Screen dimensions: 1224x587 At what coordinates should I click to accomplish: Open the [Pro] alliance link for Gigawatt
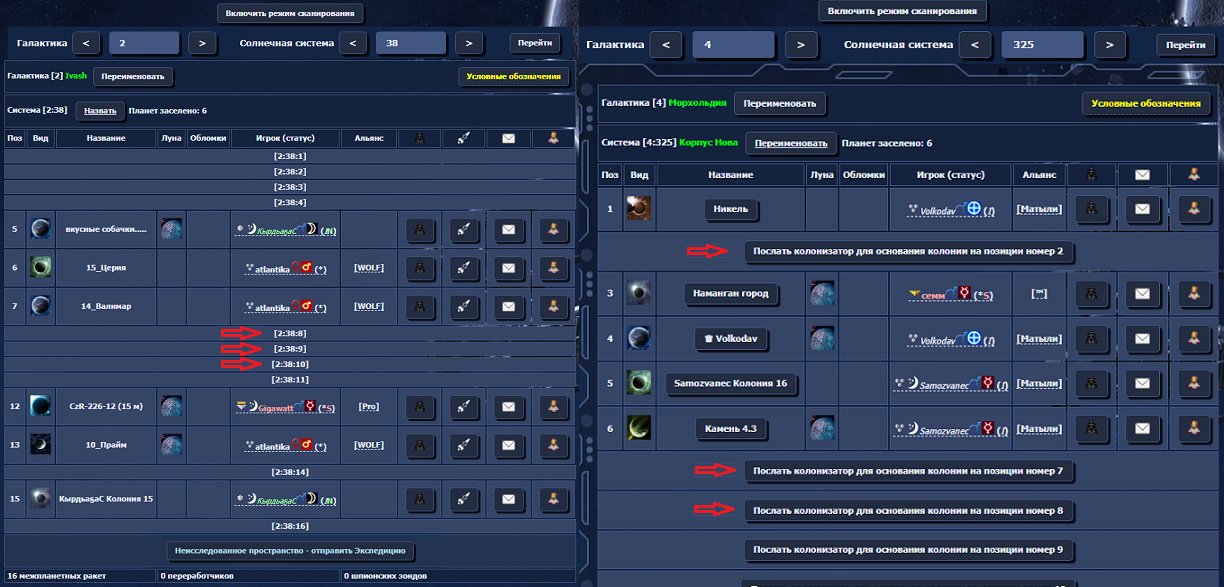[x=369, y=407]
